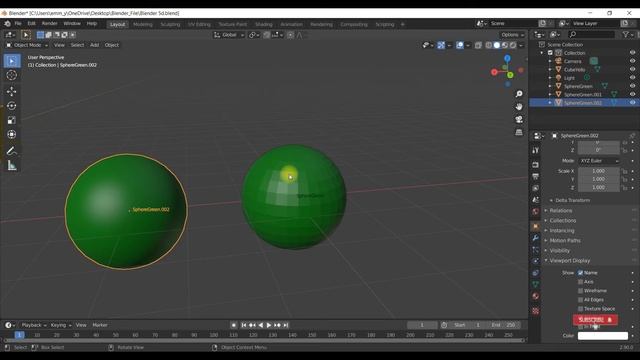
Task: Open the timeline Playback menu
Action: 33,325
